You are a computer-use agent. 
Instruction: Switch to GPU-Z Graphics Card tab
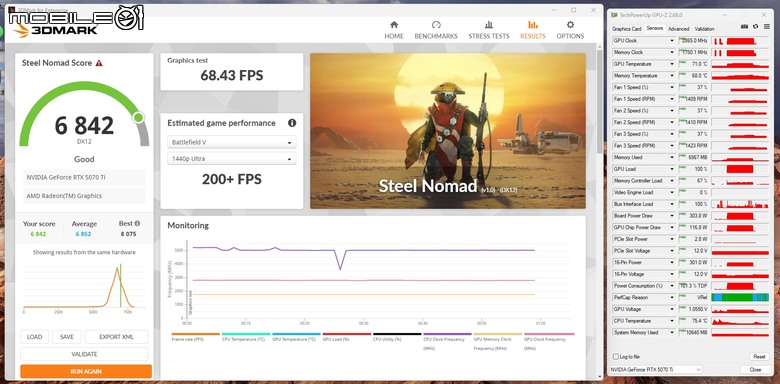pyautogui.click(x=626, y=29)
